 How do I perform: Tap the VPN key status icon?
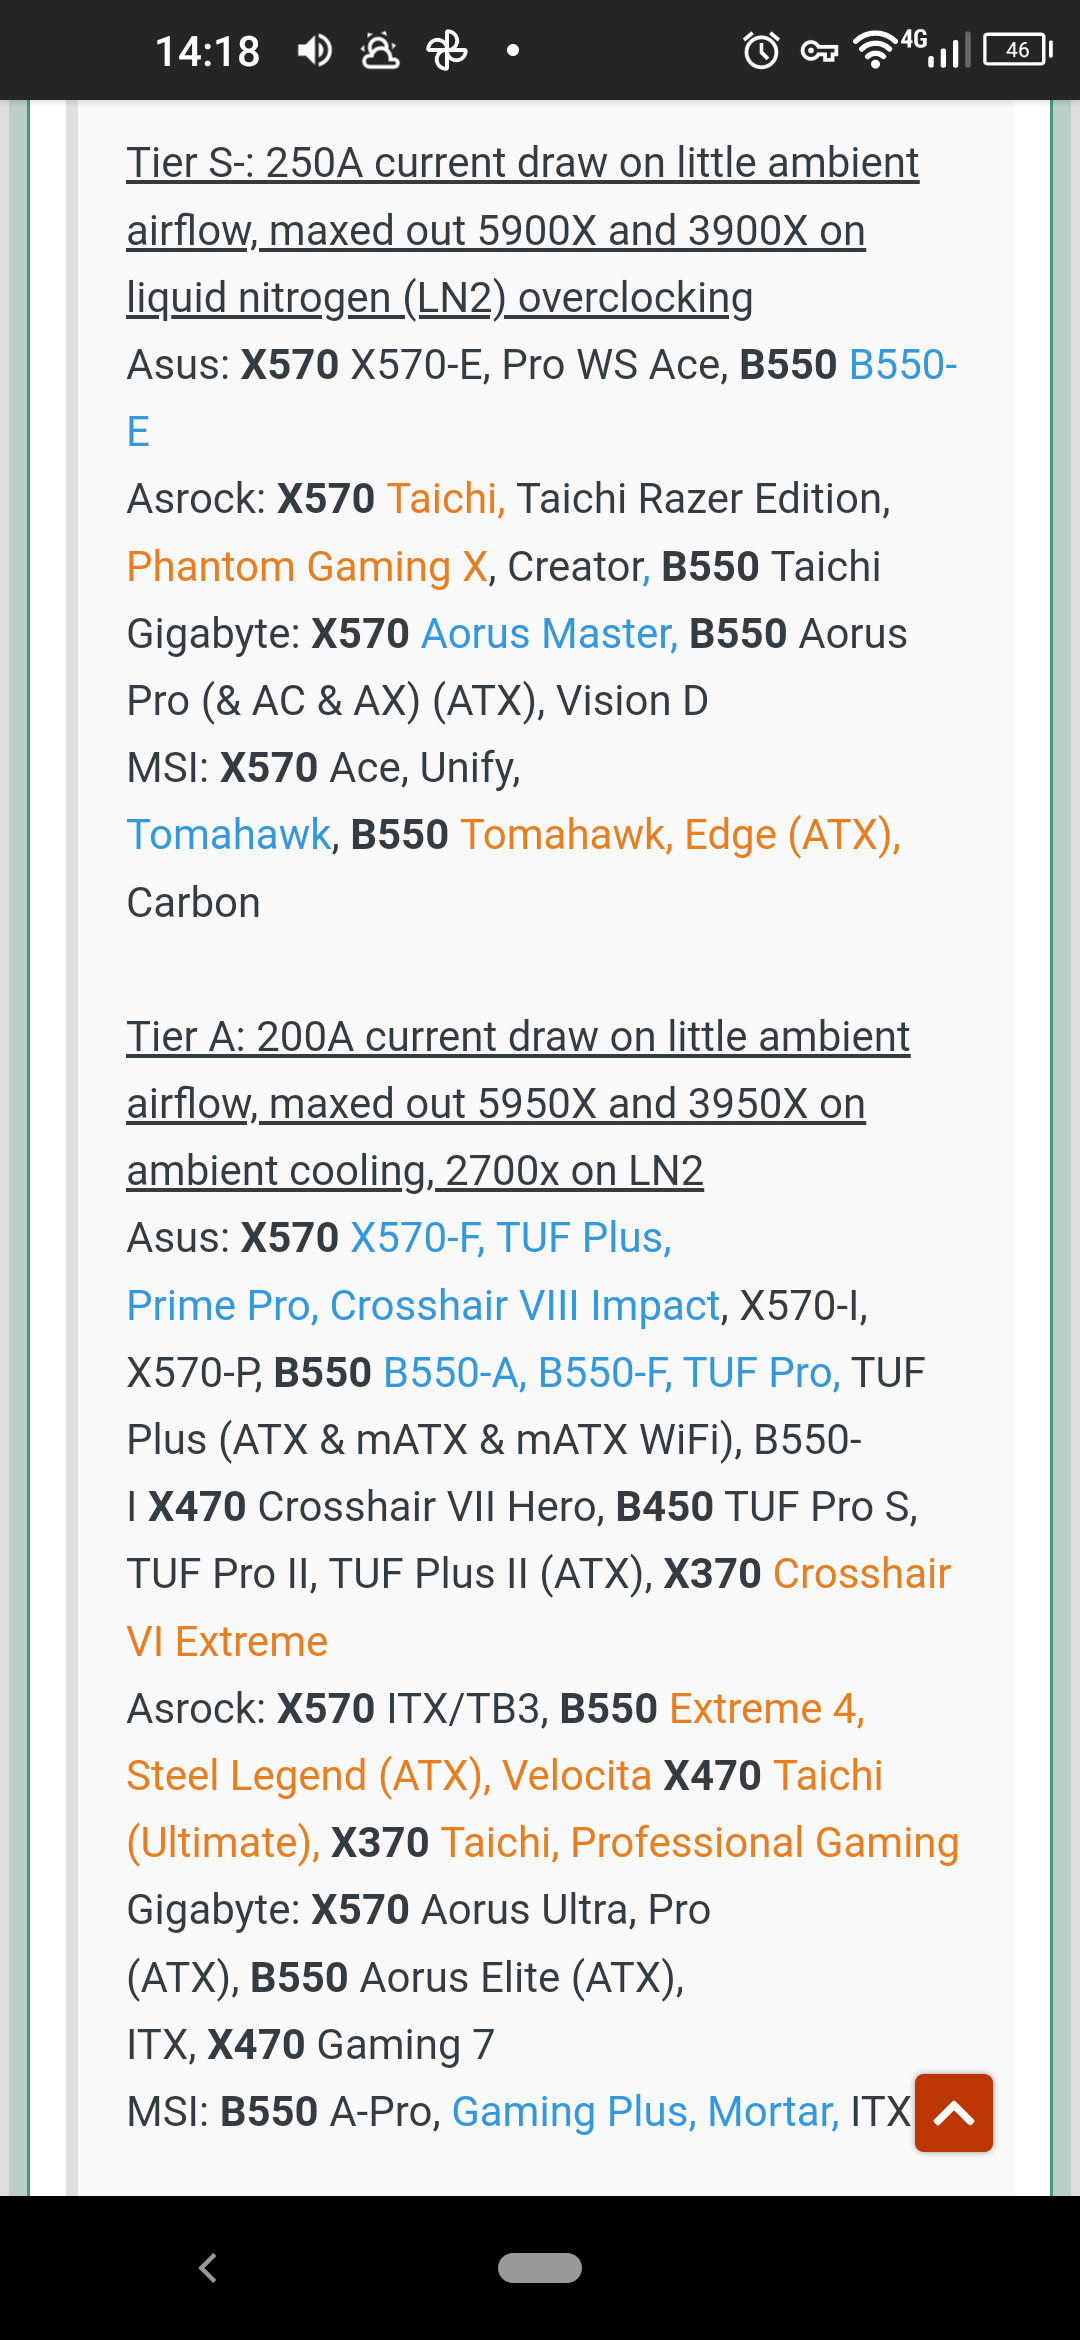[x=819, y=51]
